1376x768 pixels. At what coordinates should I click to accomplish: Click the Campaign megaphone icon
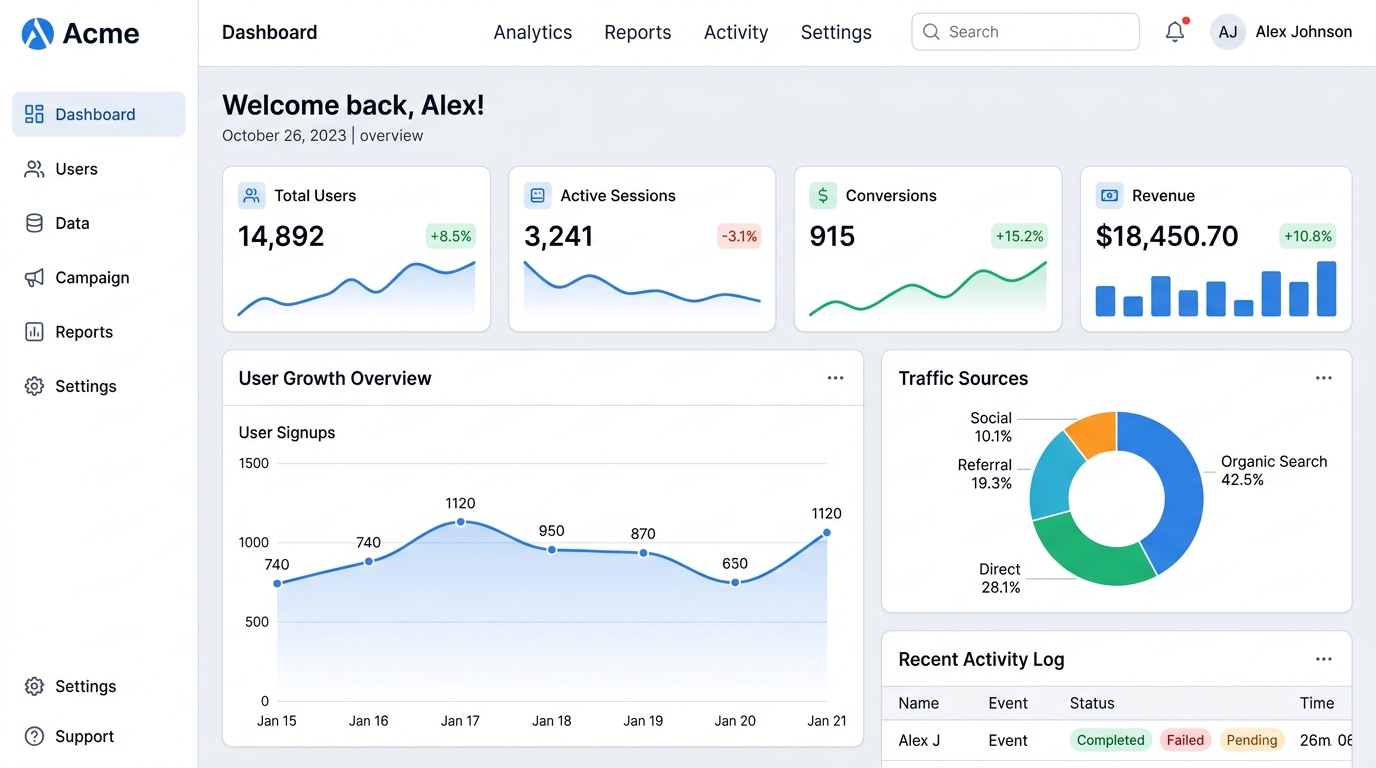(34, 278)
